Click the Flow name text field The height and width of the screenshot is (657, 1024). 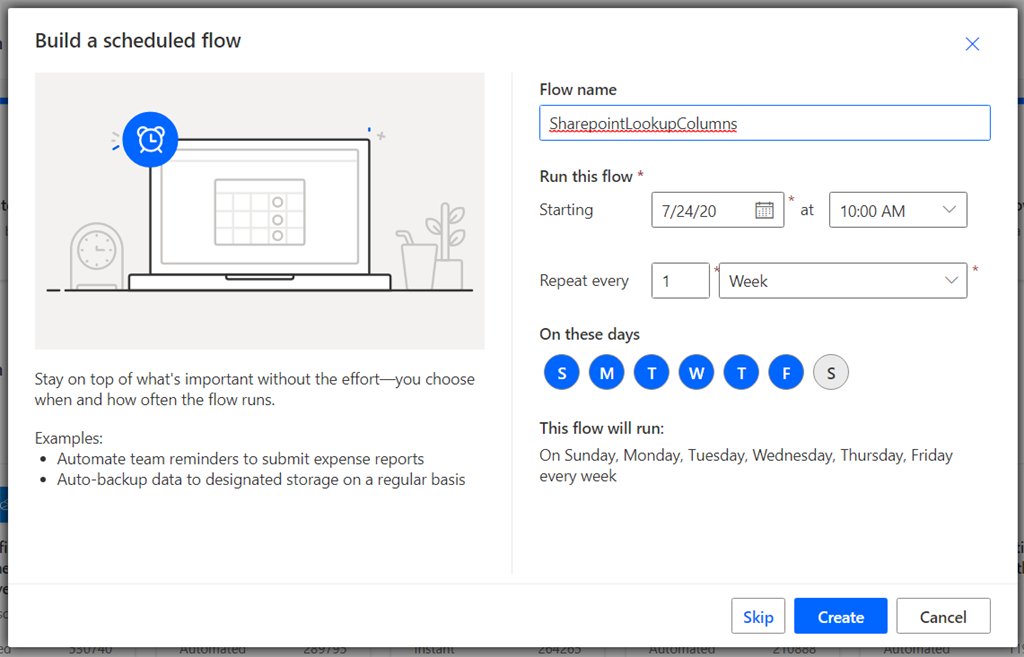pos(764,123)
